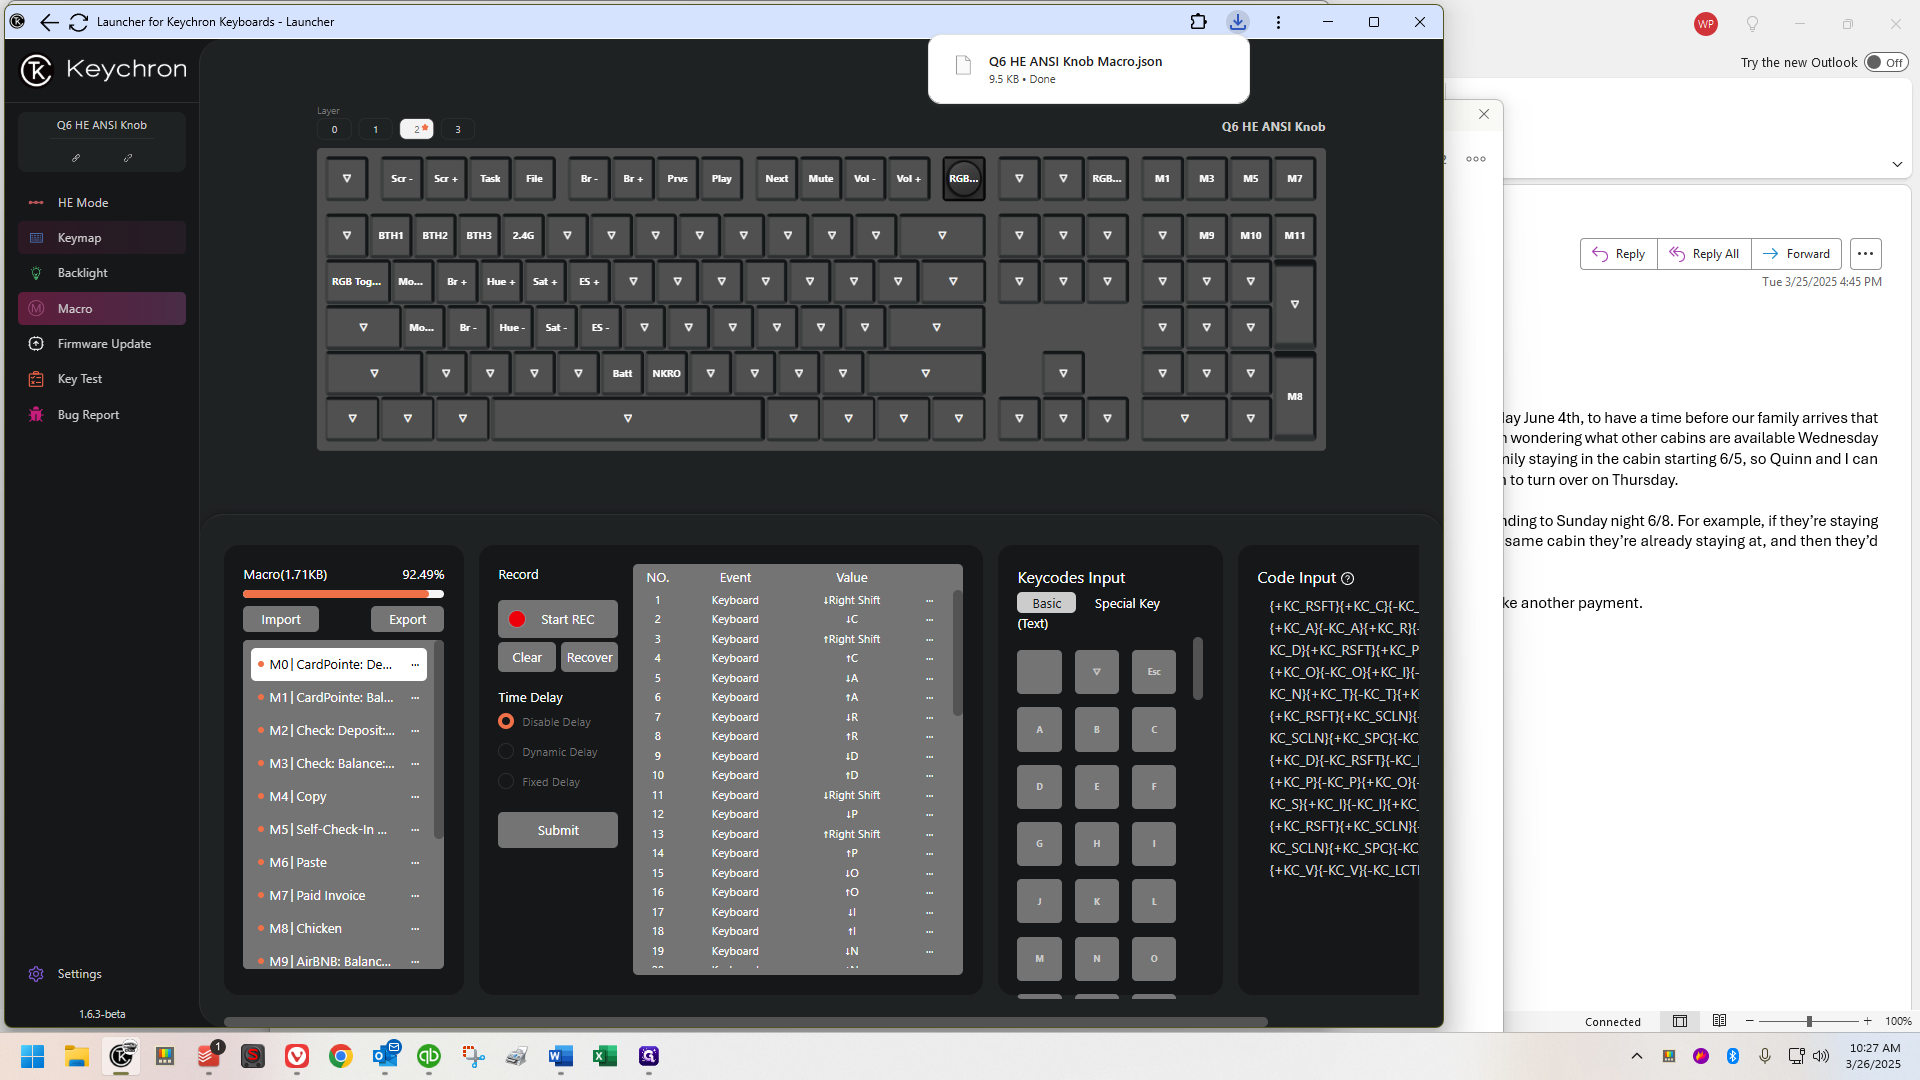The width and height of the screenshot is (1920, 1080).
Task: Open options for macro M6 Paste
Action: 415,863
